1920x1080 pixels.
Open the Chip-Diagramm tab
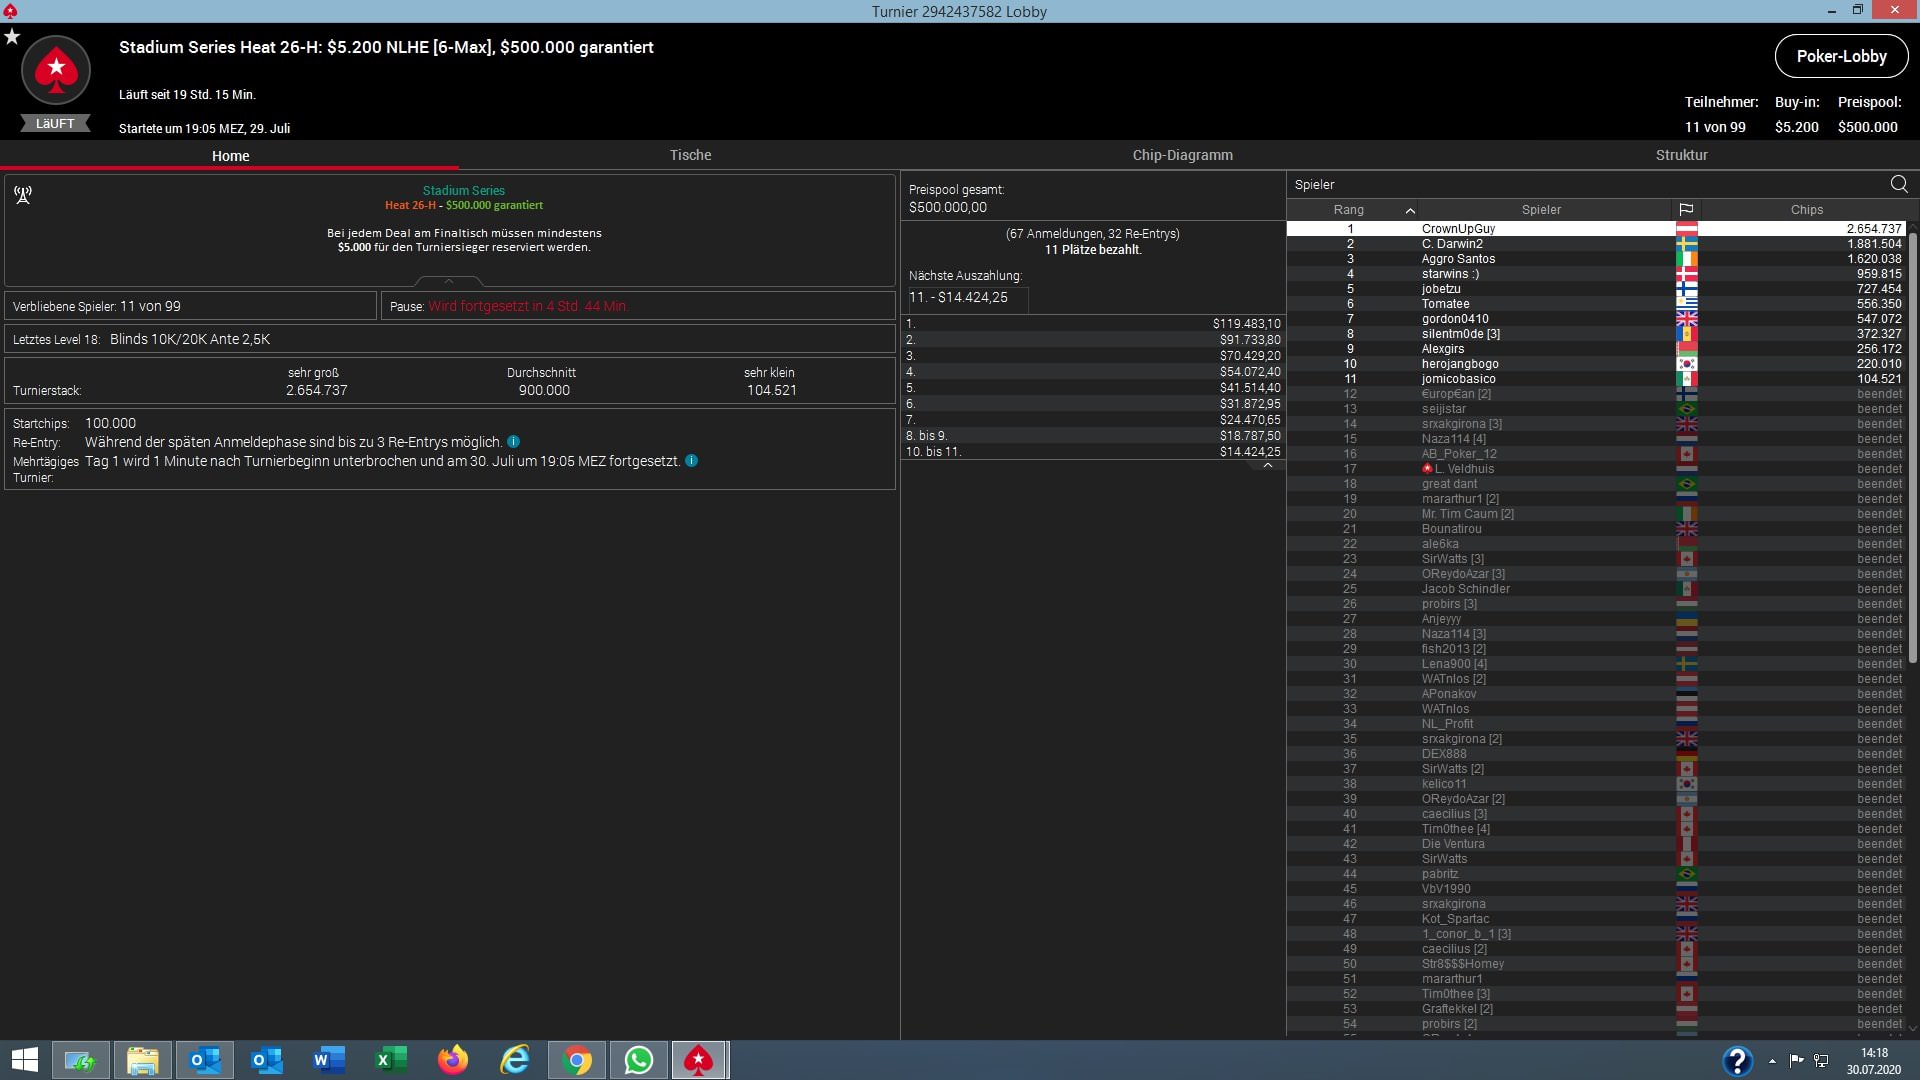pos(1182,155)
